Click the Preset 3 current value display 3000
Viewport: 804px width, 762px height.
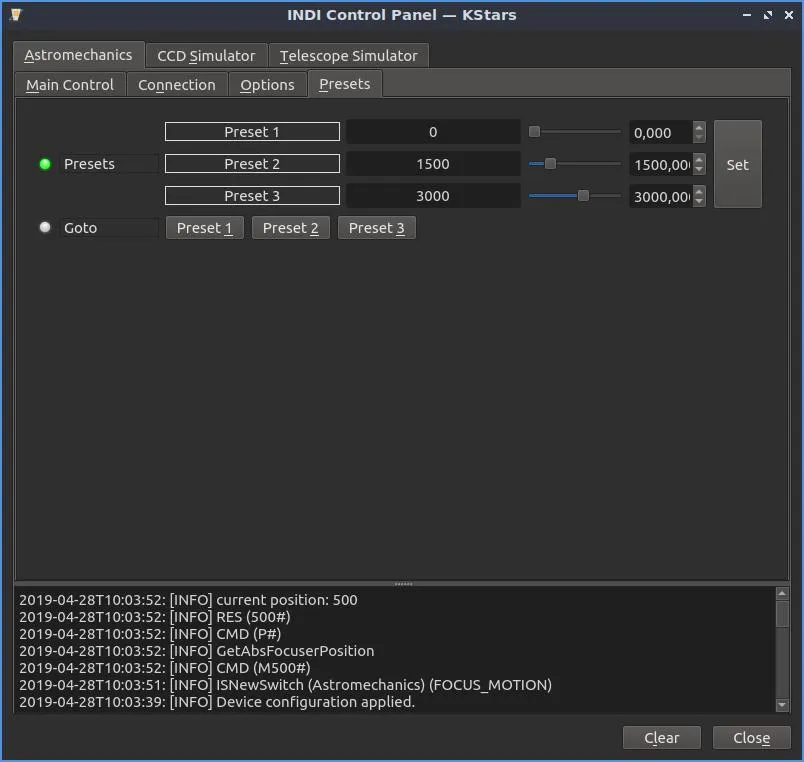(x=433, y=196)
